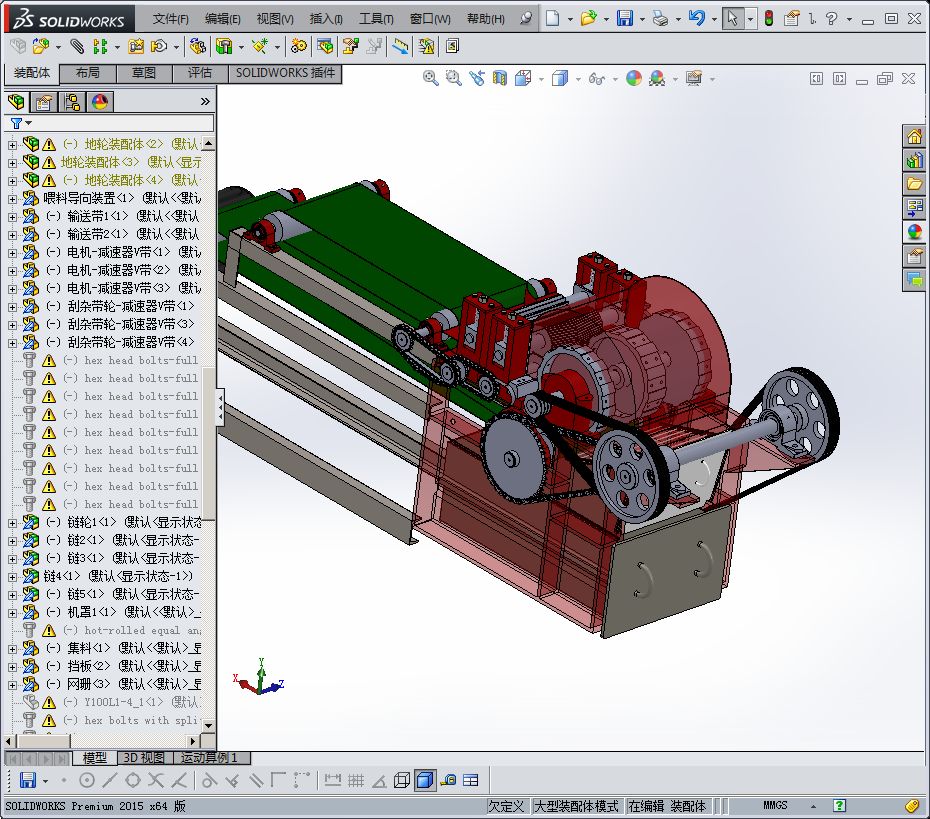Click the Mate paperclip icon
This screenshot has width=930, height=819.
click(x=77, y=46)
